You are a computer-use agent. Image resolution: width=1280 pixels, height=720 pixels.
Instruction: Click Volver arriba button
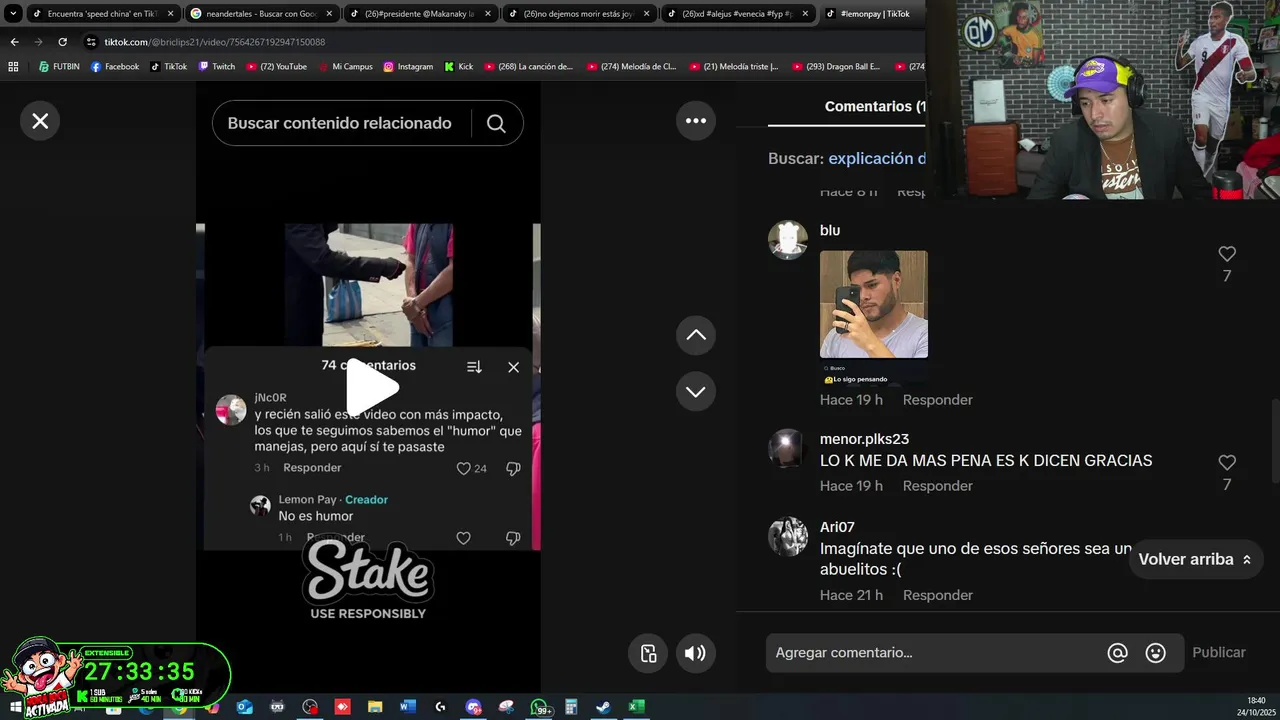click(1195, 559)
